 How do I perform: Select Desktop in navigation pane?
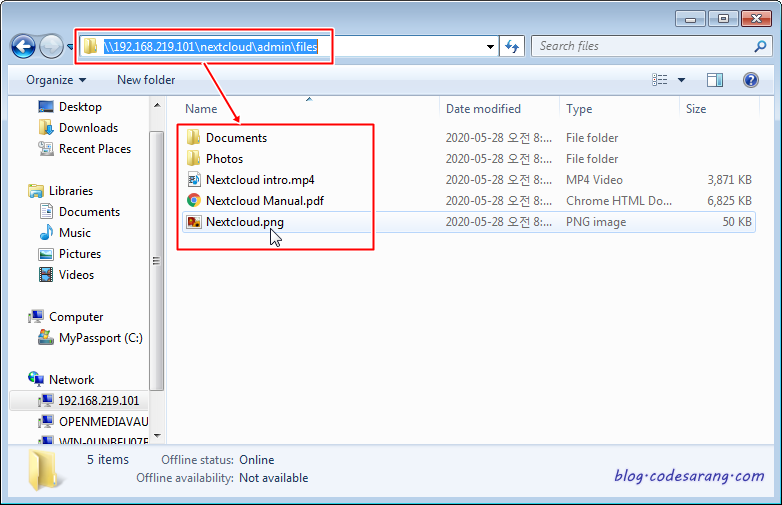click(x=80, y=107)
